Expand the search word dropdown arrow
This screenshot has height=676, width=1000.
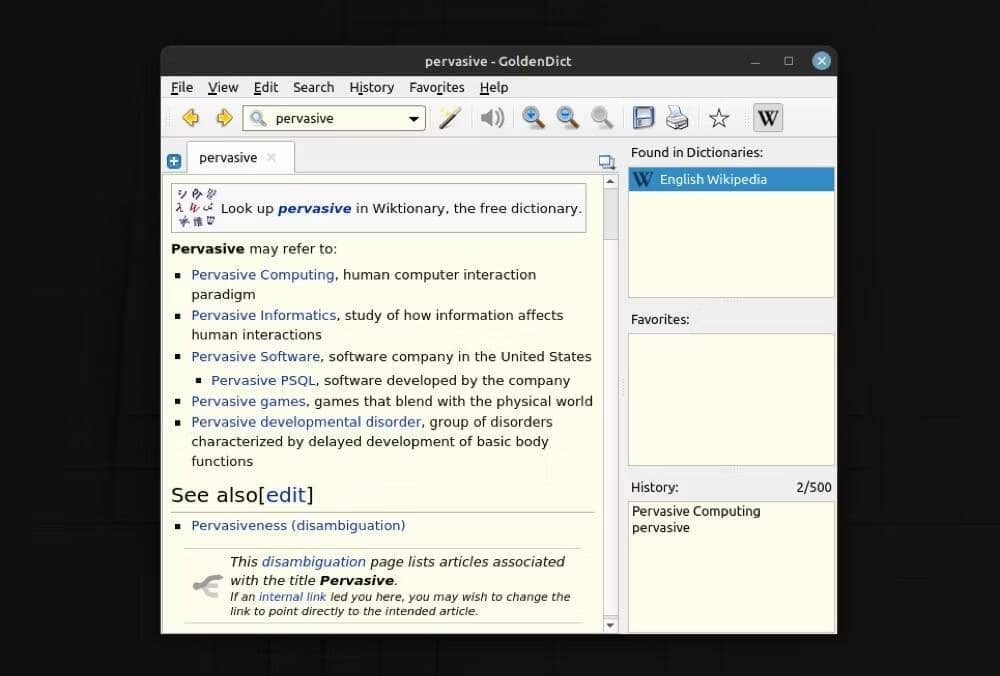414,119
